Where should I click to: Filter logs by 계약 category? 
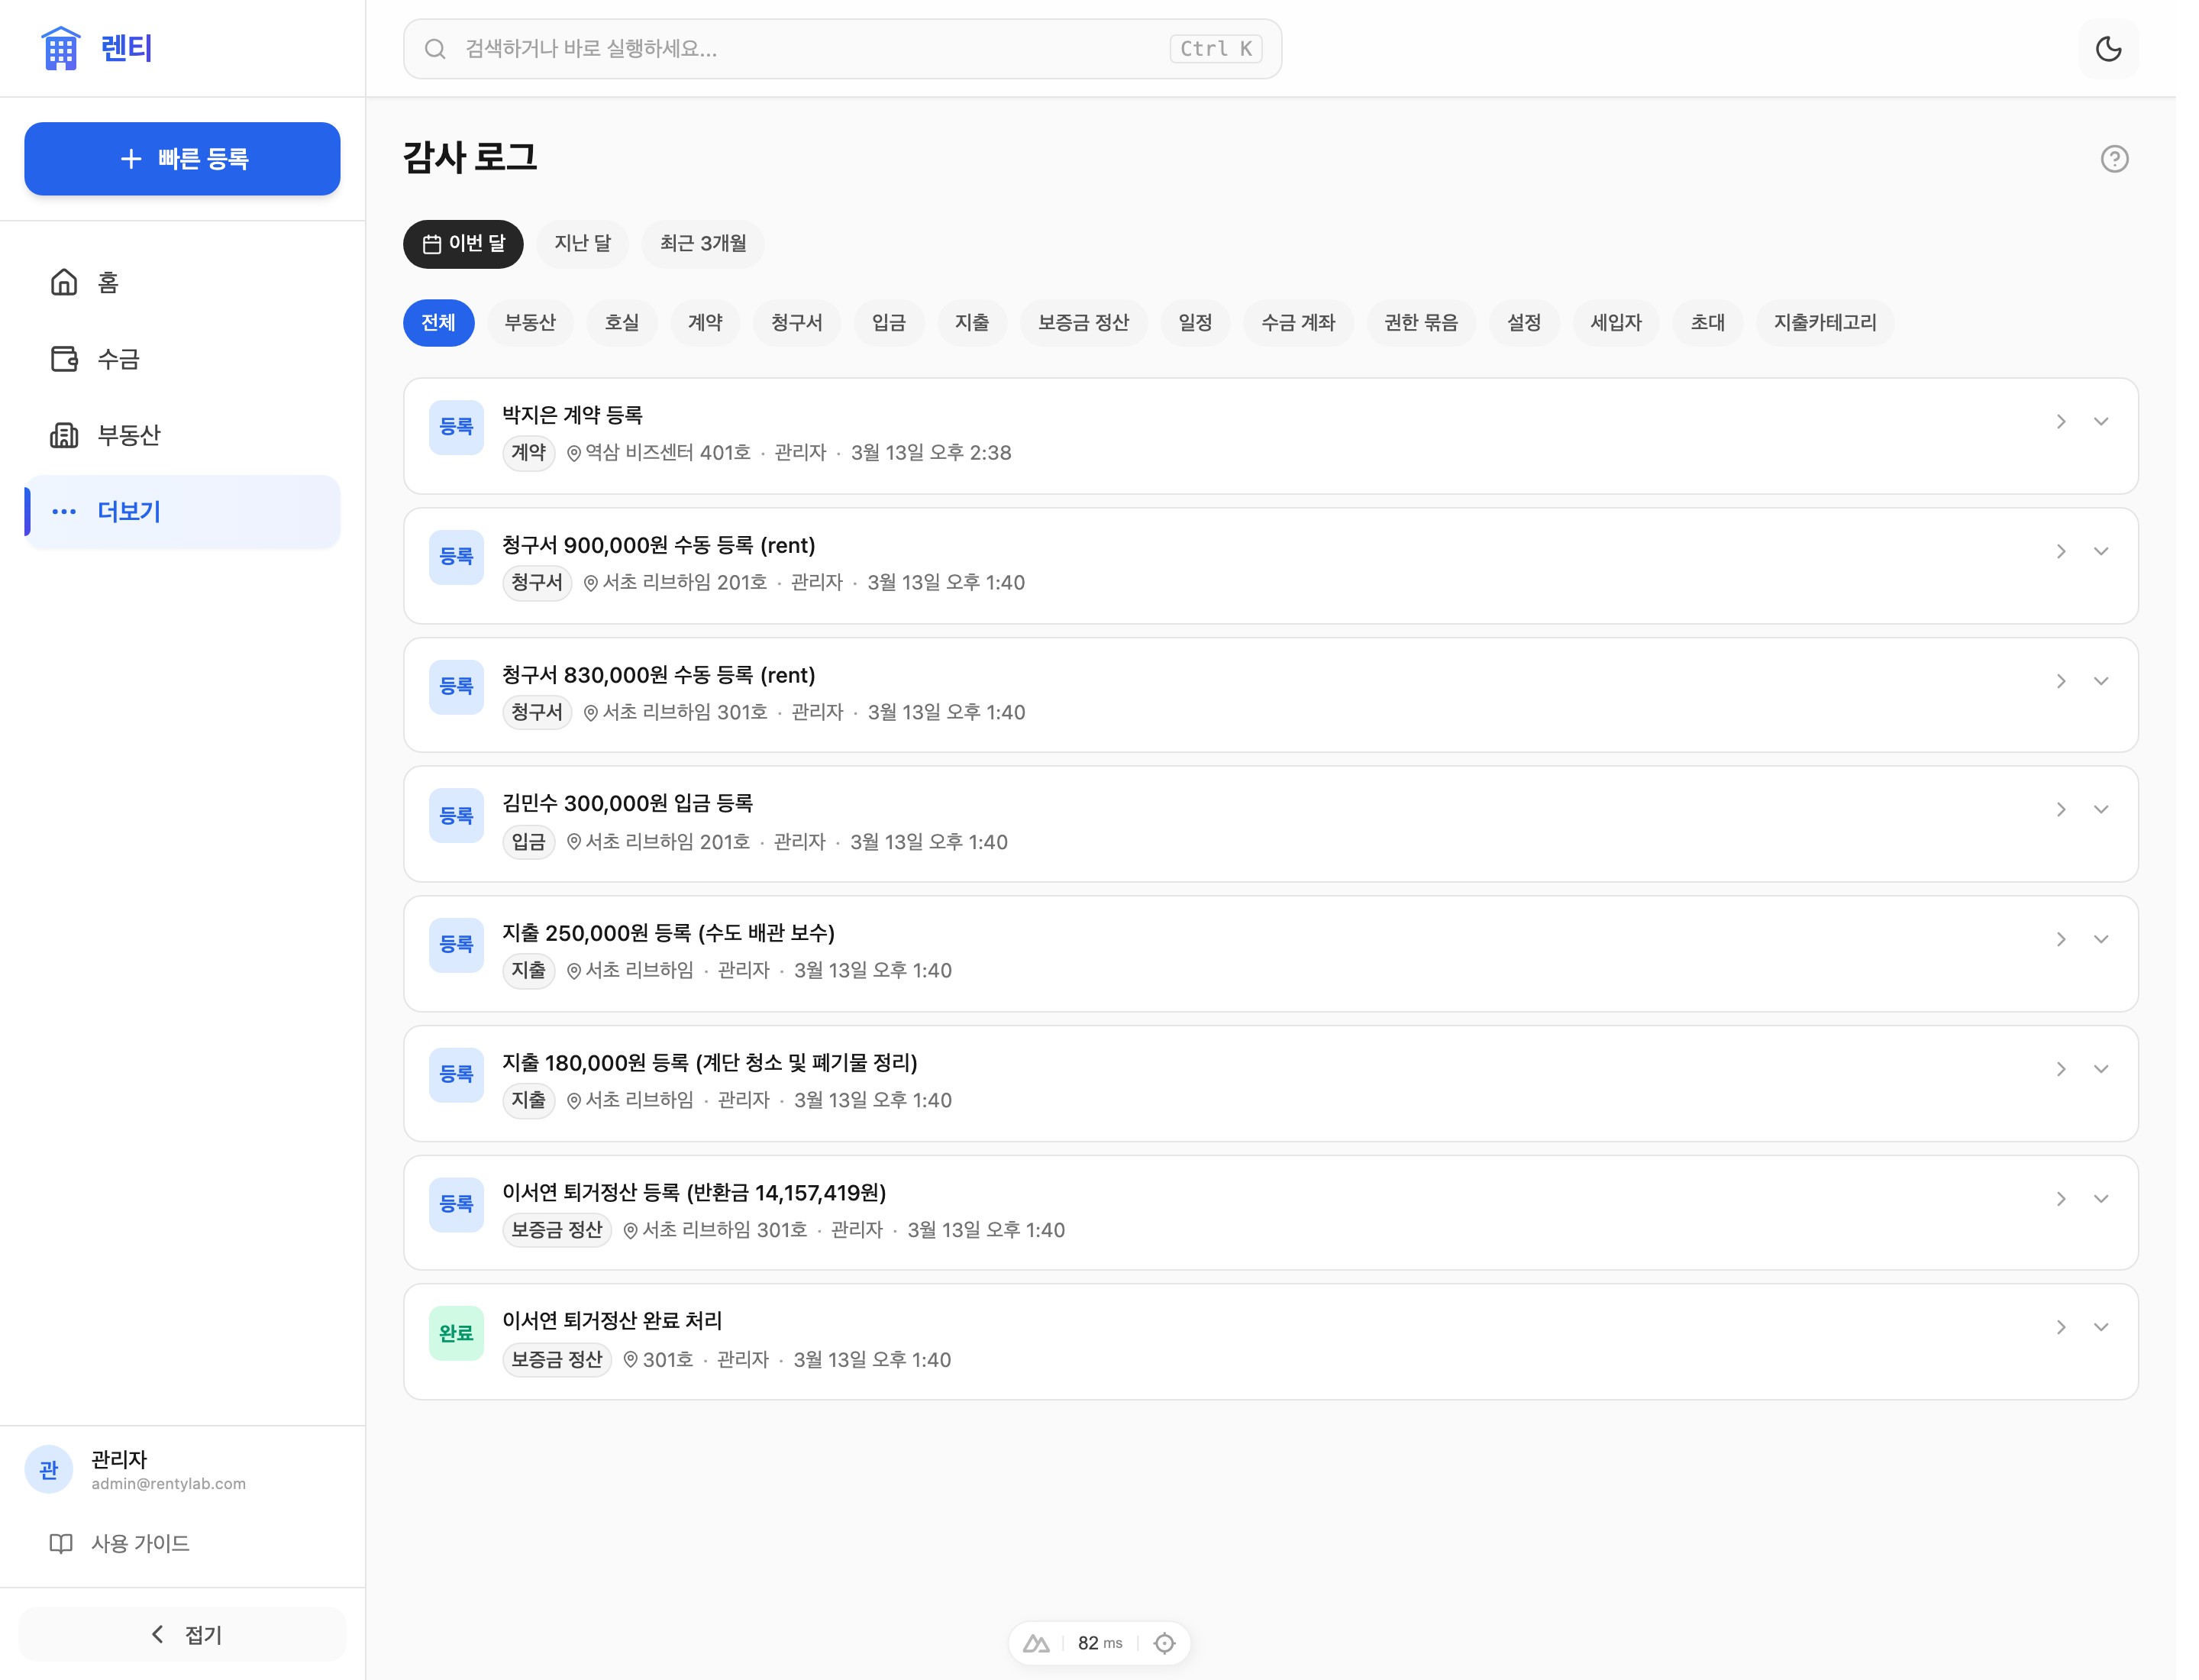coord(705,323)
